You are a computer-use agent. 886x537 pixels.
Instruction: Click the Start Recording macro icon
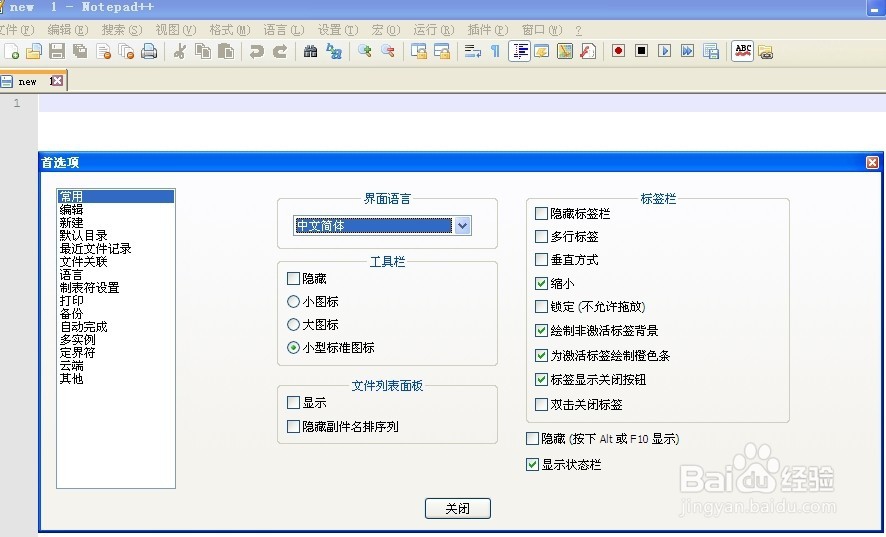tap(618, 51)
